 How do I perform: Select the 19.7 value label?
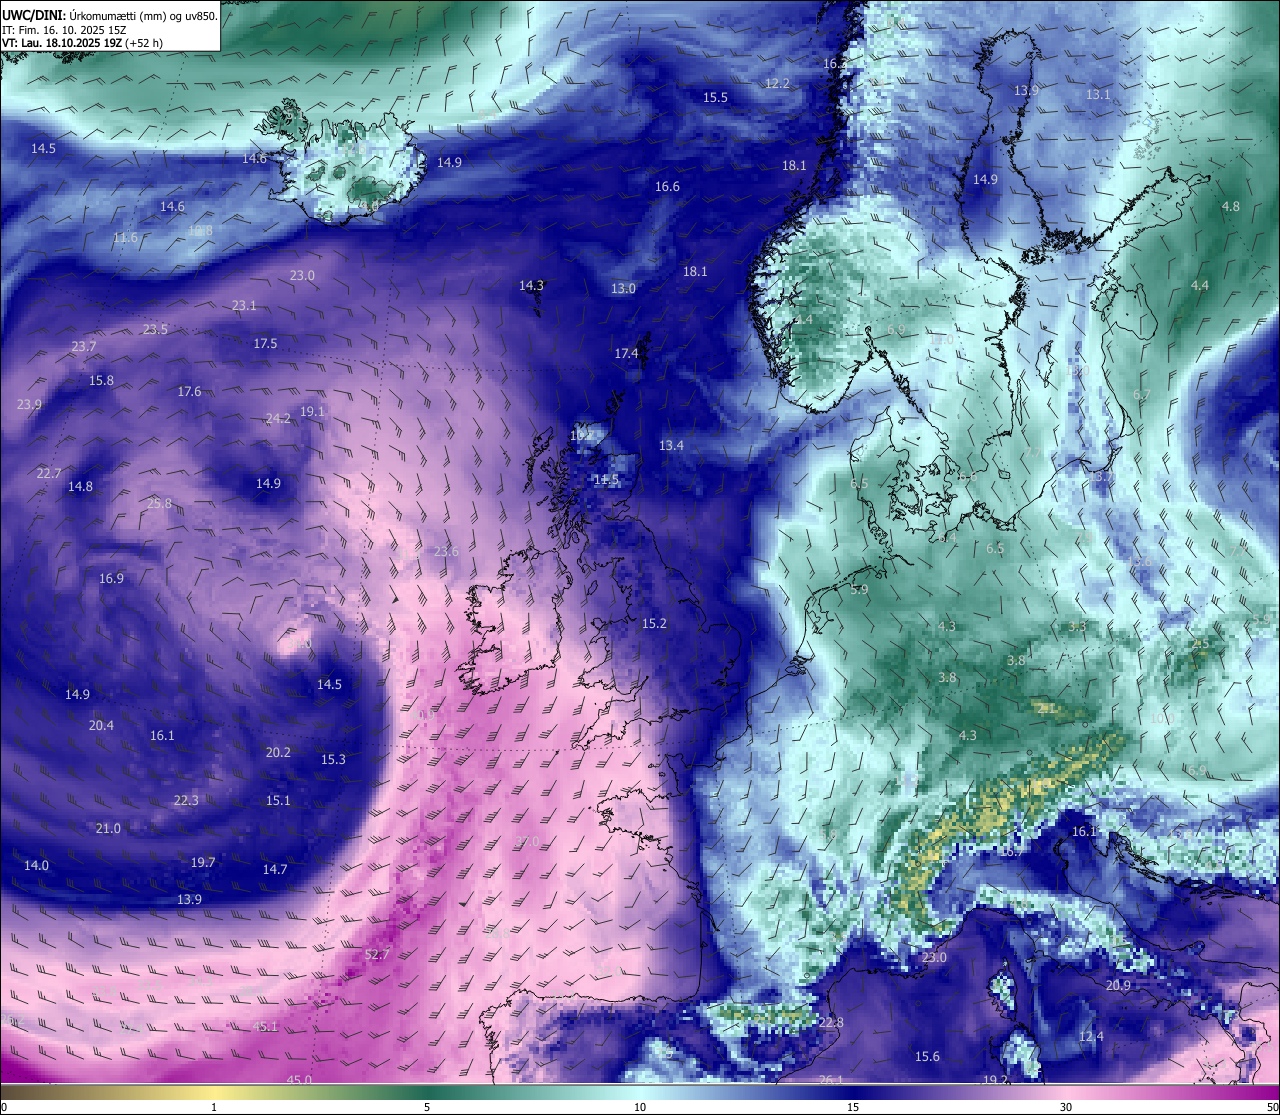[203, 863]
